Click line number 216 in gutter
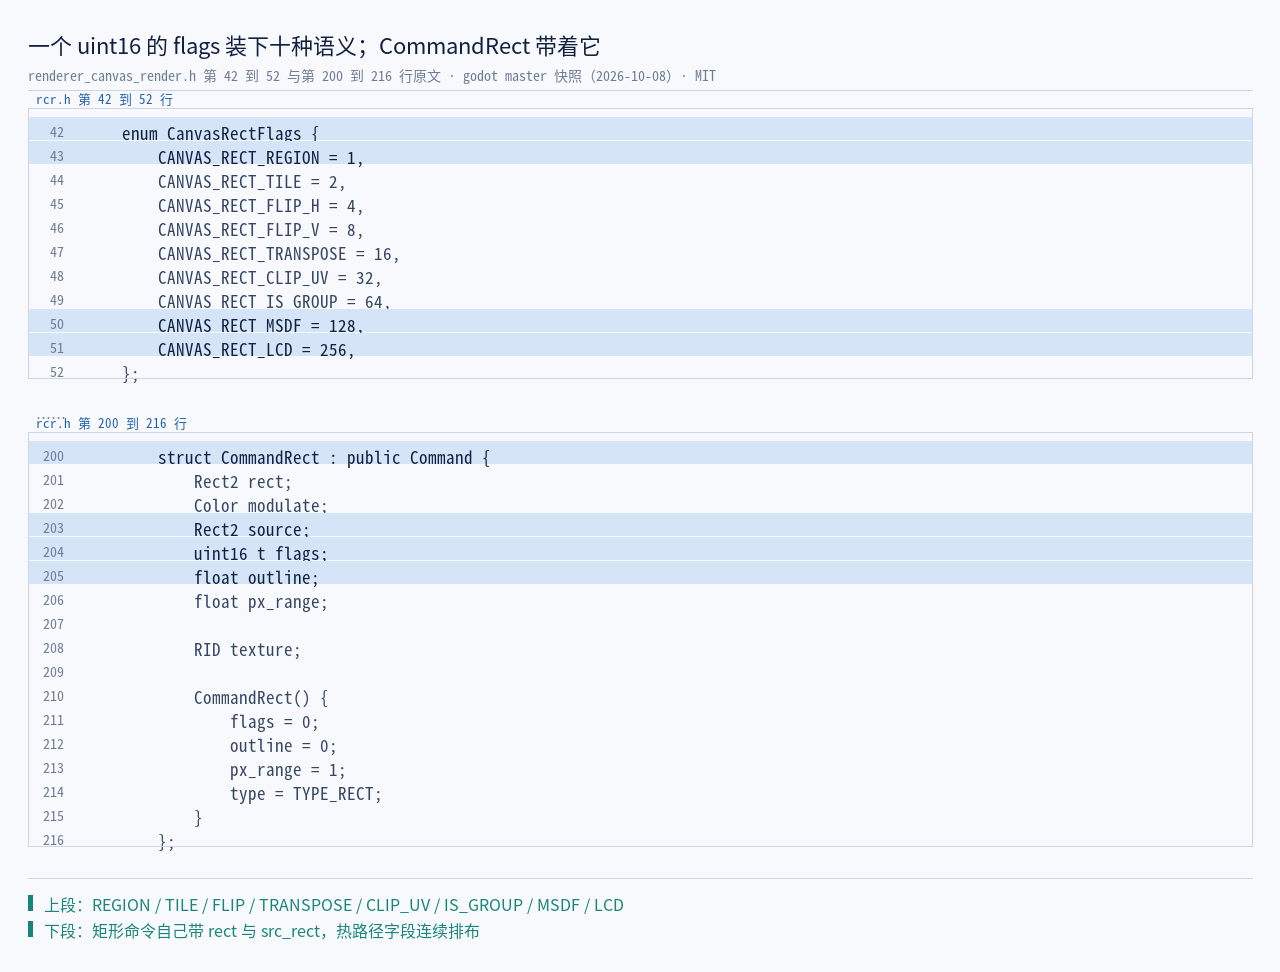 pos(53,840)
